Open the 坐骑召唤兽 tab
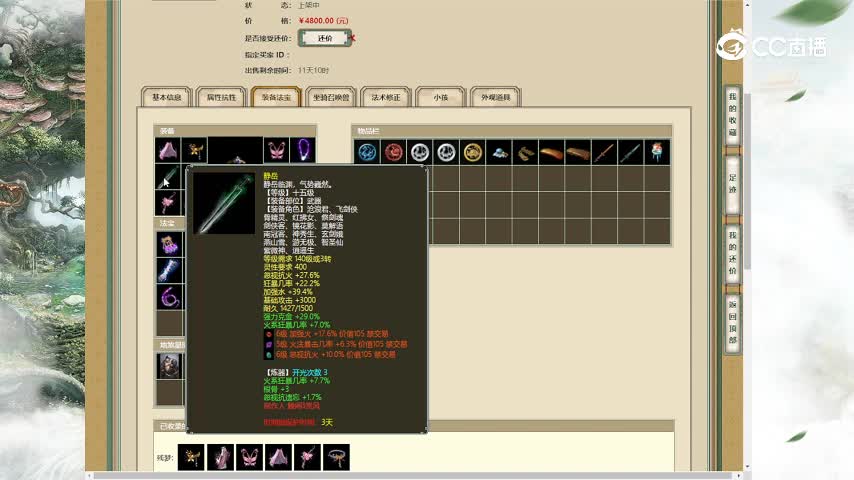 point(331,97)
